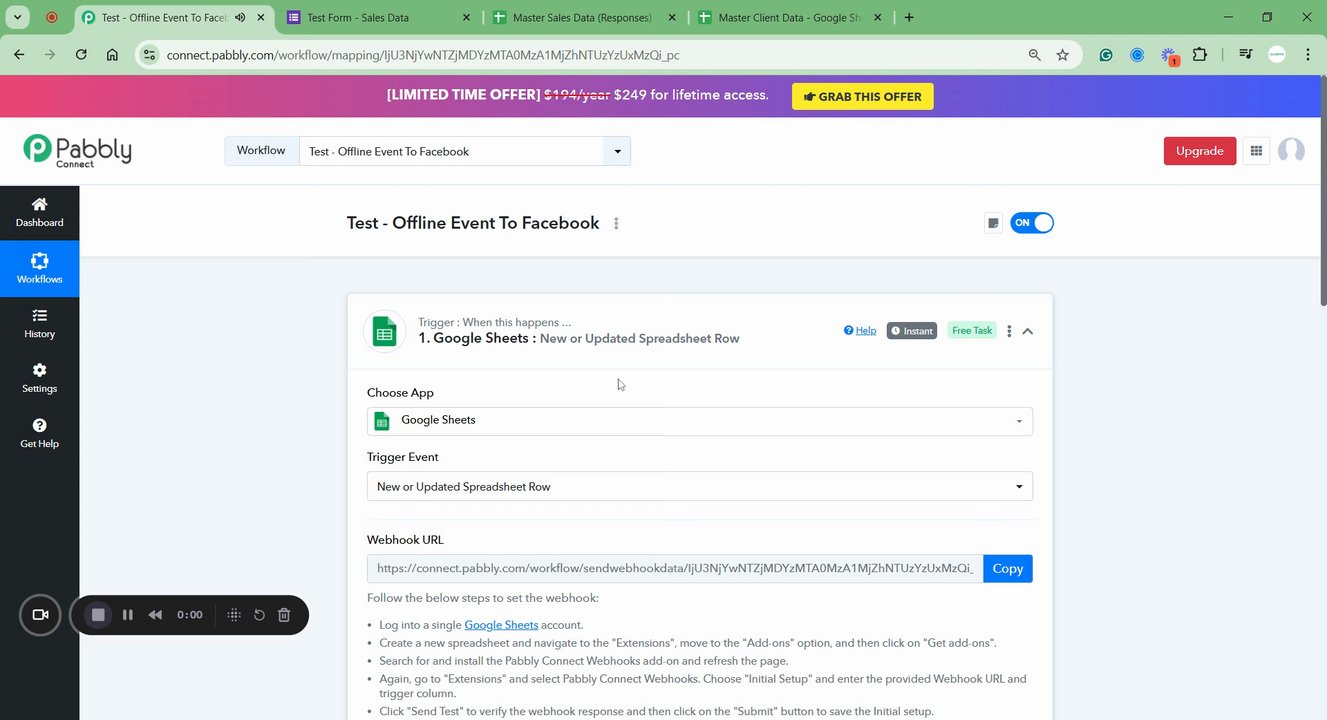The width and height of the screenshot is (1327, 720).
Task: Open Get Help in the sidebar
Action: [x=39, y=433]
